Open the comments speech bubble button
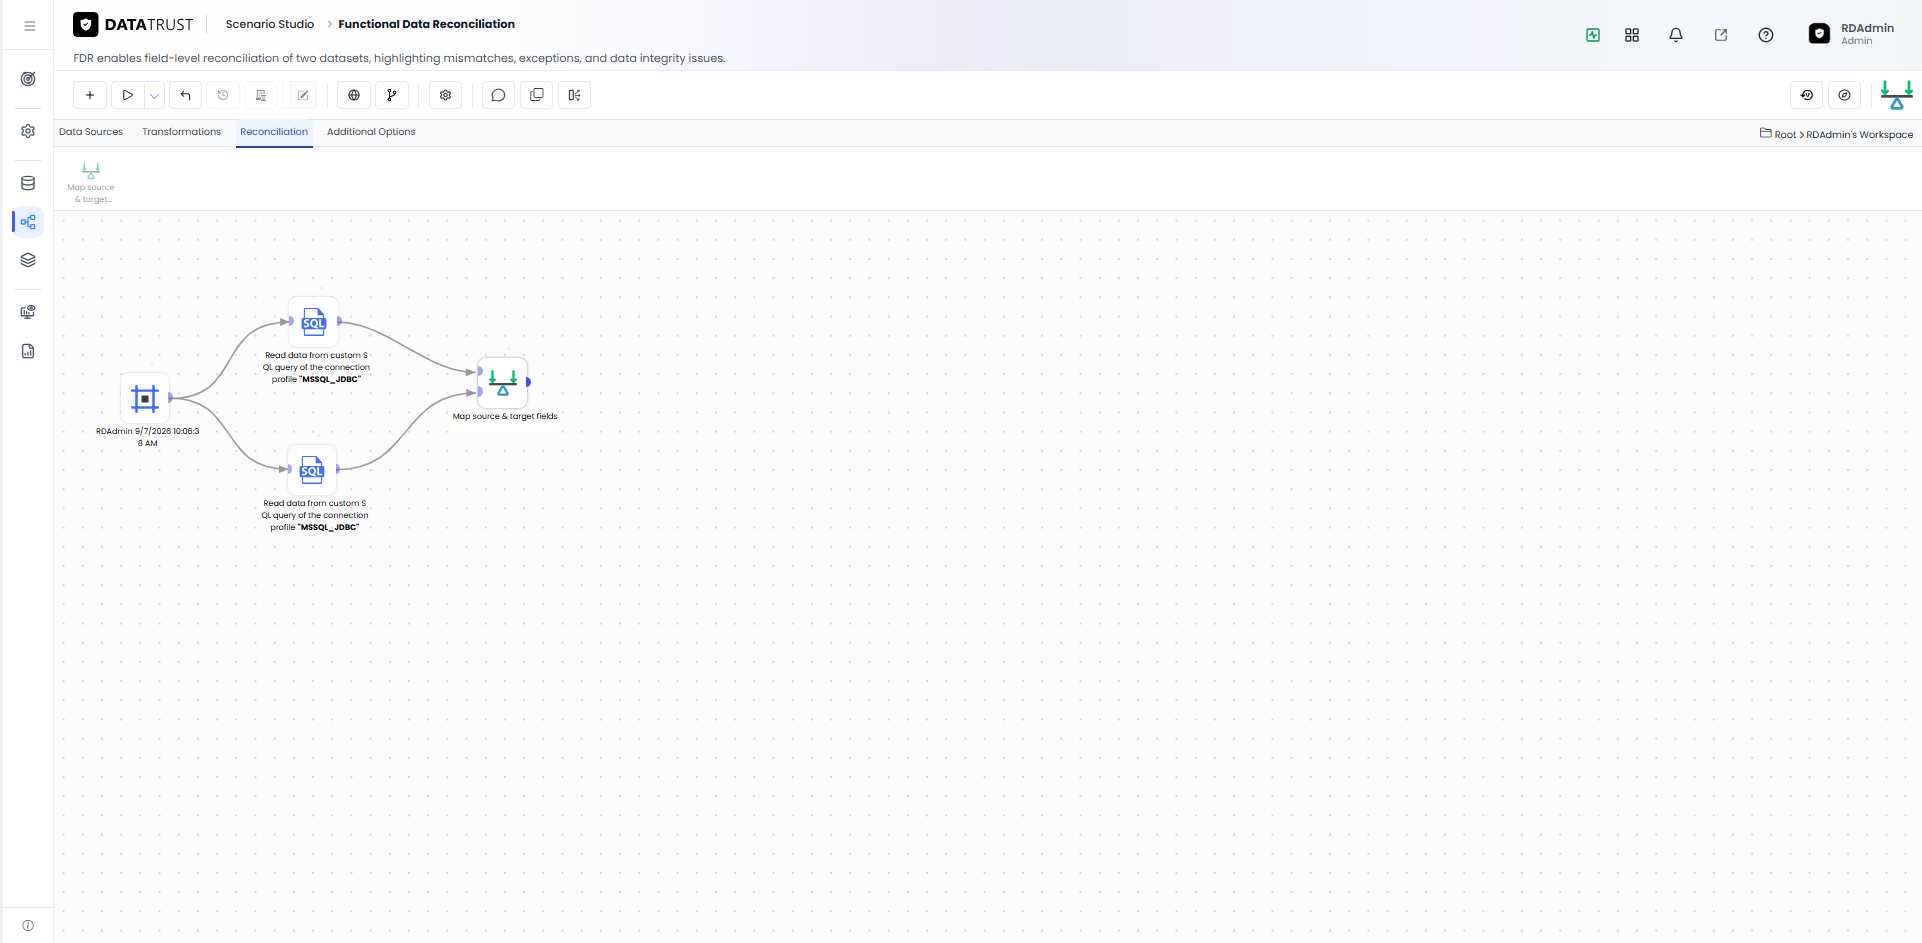This screenshot has height=943, width=1922. coord(498,95)
